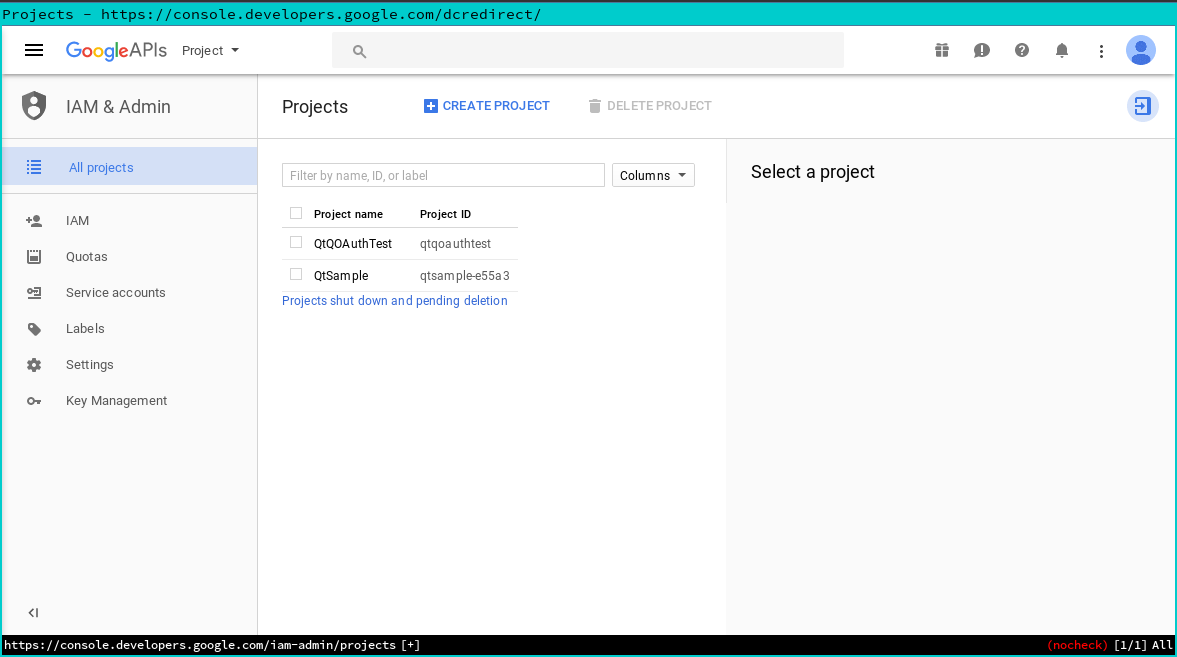Click the search magnifier in the search bar
Screen dimensions: 1177x657
tap(359, 50)
